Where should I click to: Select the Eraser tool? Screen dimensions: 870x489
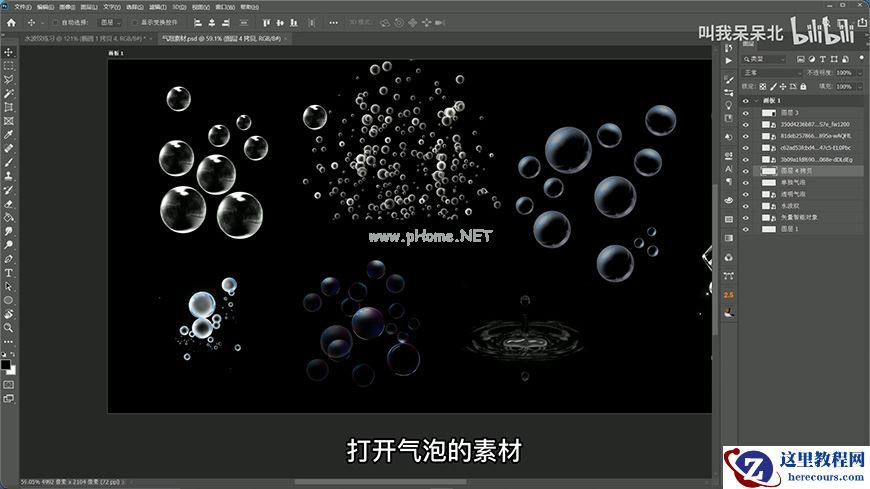coord(9,204)
